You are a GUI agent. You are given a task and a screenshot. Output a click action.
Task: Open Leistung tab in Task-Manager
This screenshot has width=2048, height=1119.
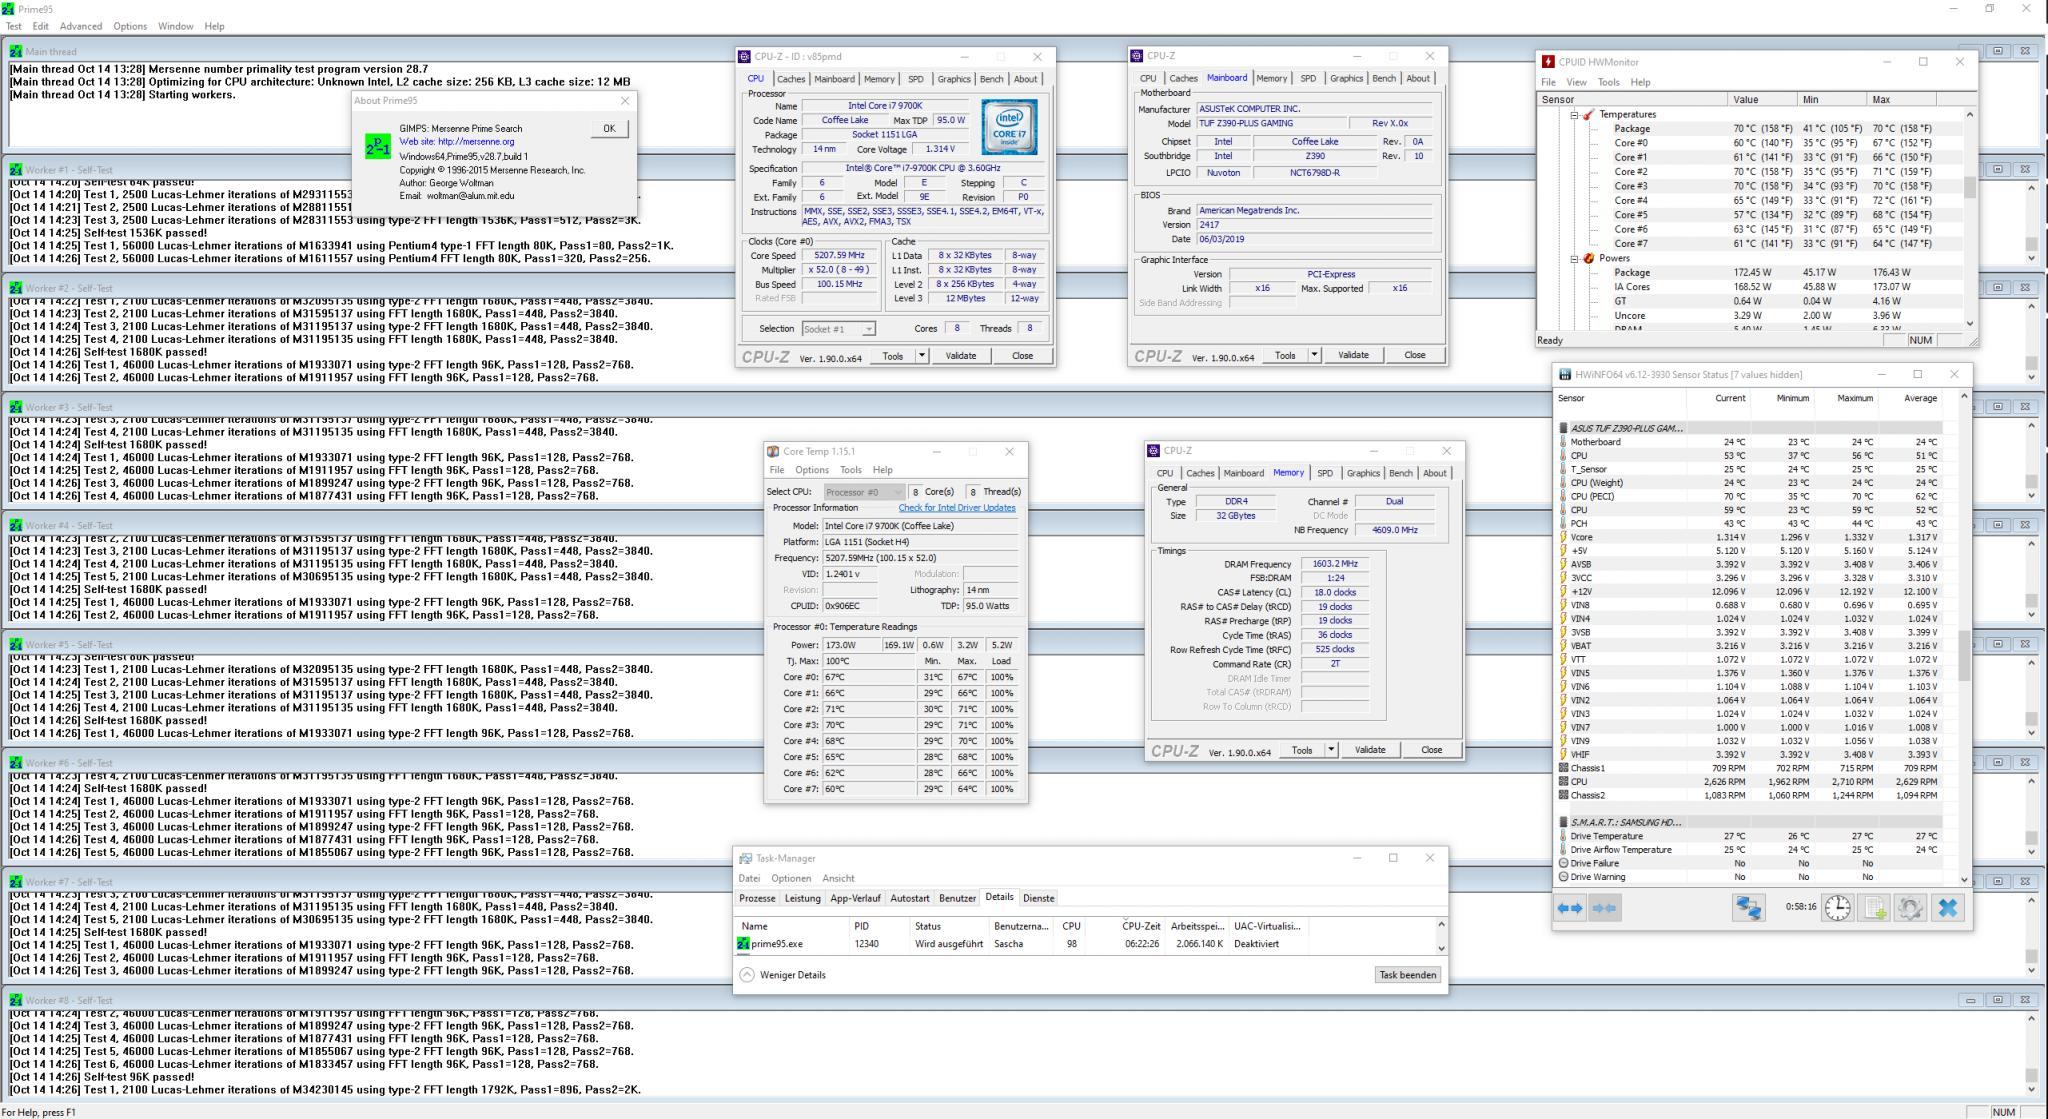pos(802,898)
